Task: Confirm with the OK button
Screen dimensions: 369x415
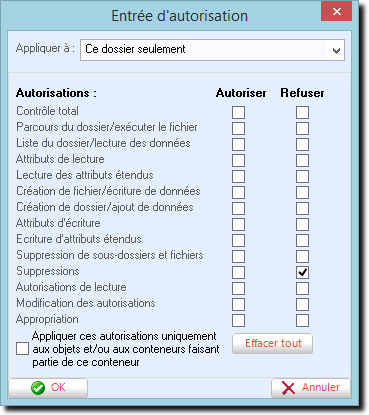Action: (x=48, y=388)
